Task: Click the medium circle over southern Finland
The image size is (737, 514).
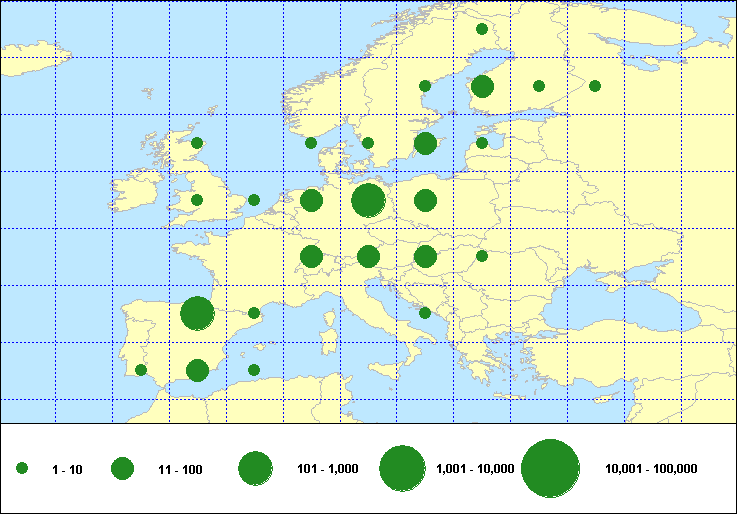Action: (482, 86)
